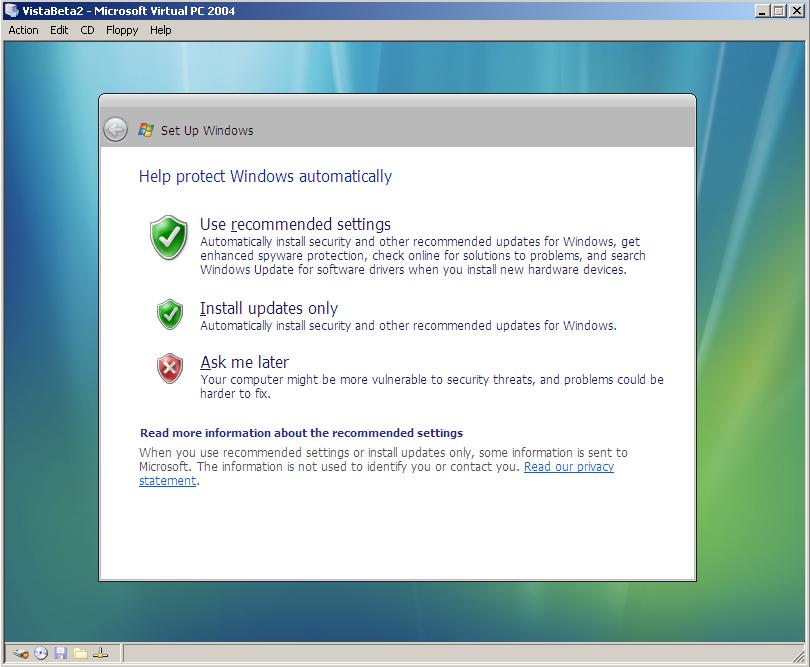Click the Windows flag logo in the header
Screen dimensions: 810x667
click(x=146, y=130)
